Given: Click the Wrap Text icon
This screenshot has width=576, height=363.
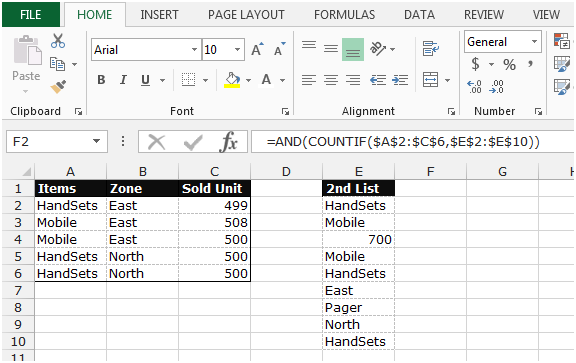Looking at the screenshot, I should click(x=431, y=48).
